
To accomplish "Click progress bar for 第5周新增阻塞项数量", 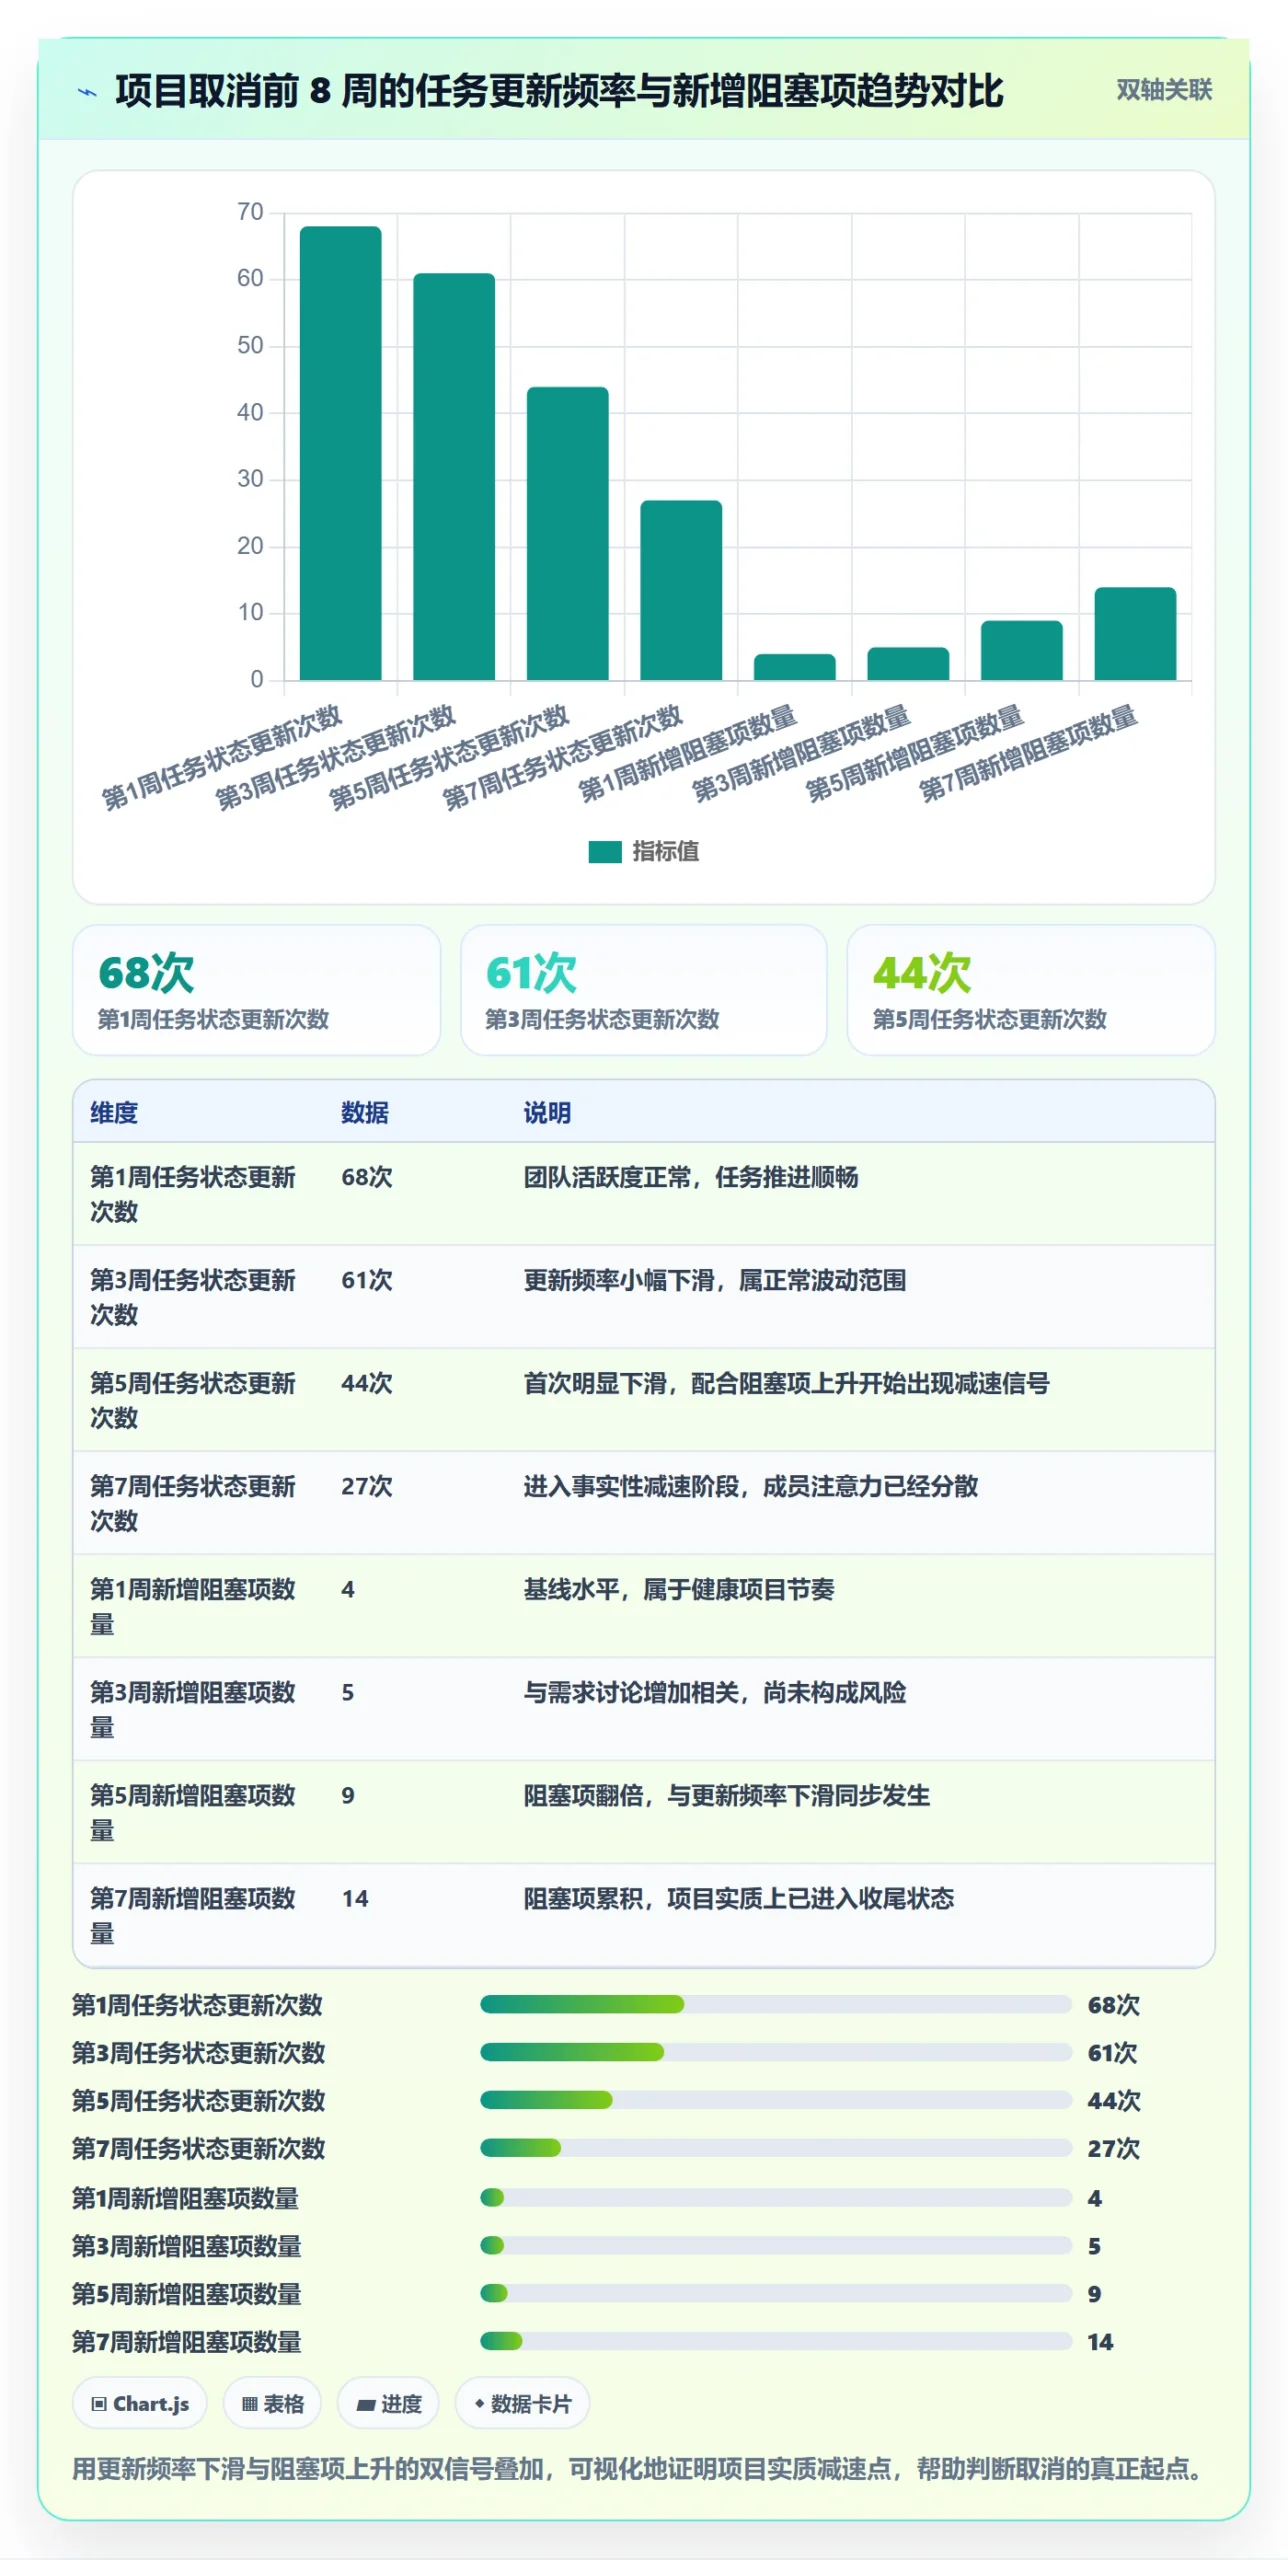I will coord(776,2293).
